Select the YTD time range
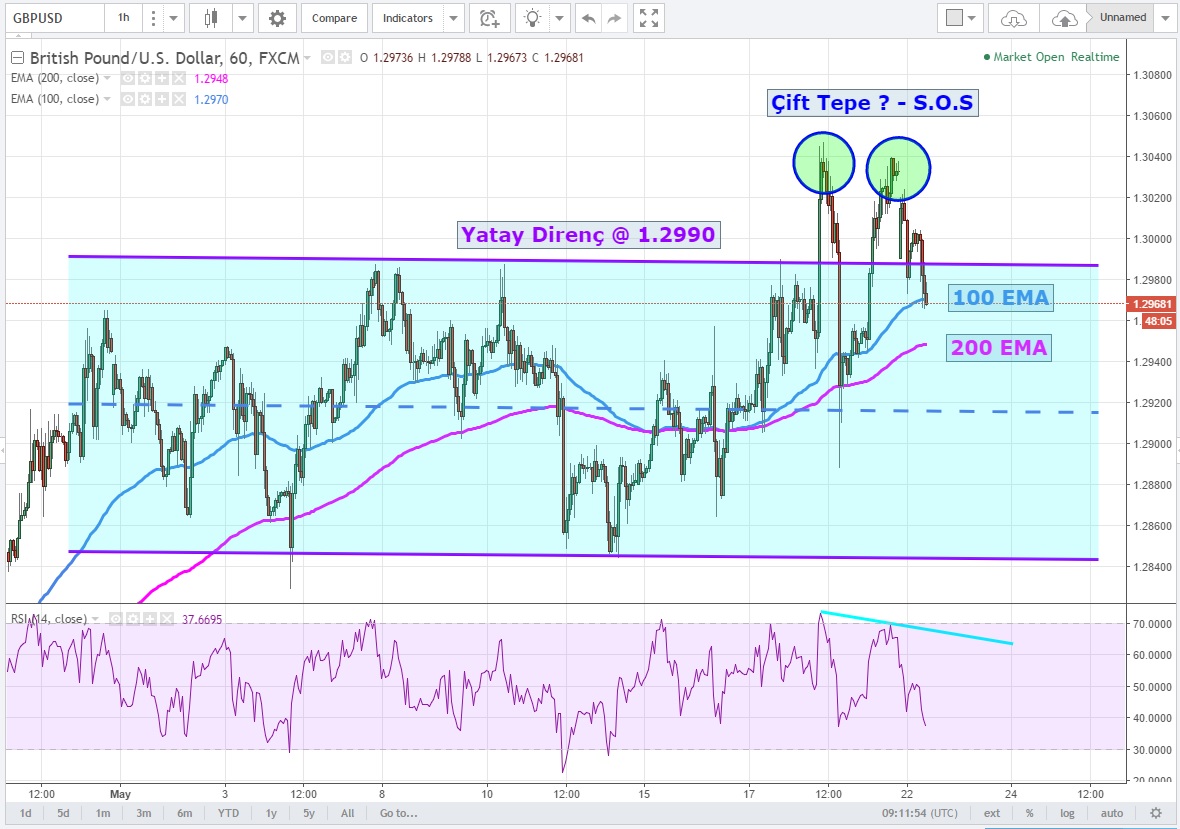The width and height of the screenshot is (1180, 829). point(227,813)
